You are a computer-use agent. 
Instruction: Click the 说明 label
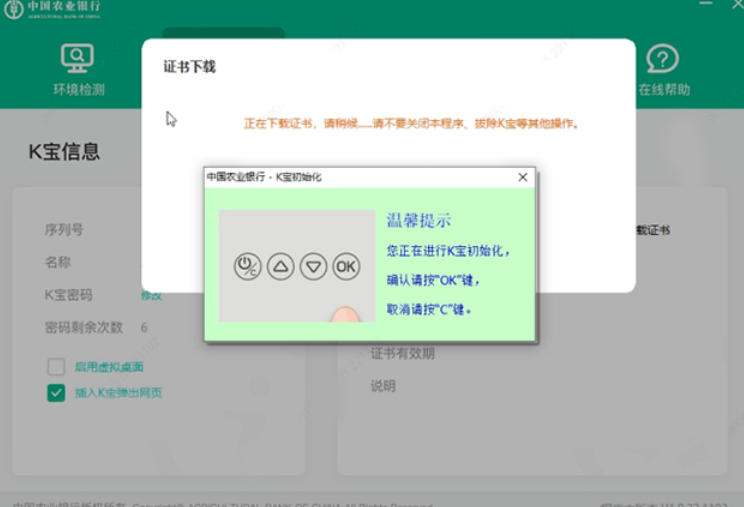click(x=383, y=386)
